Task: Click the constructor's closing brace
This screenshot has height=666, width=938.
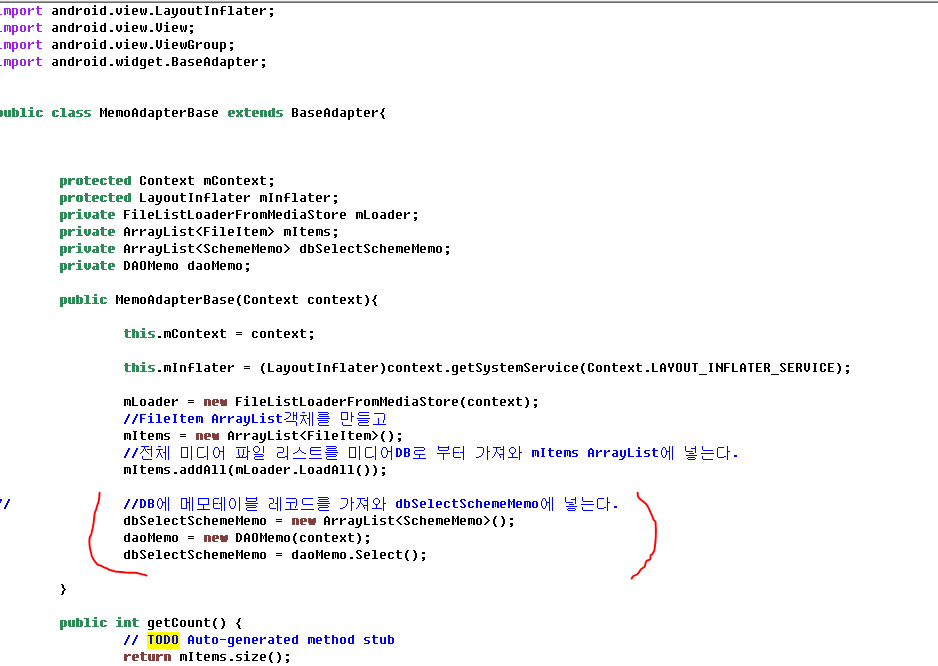Action: (x=63, y=589)
